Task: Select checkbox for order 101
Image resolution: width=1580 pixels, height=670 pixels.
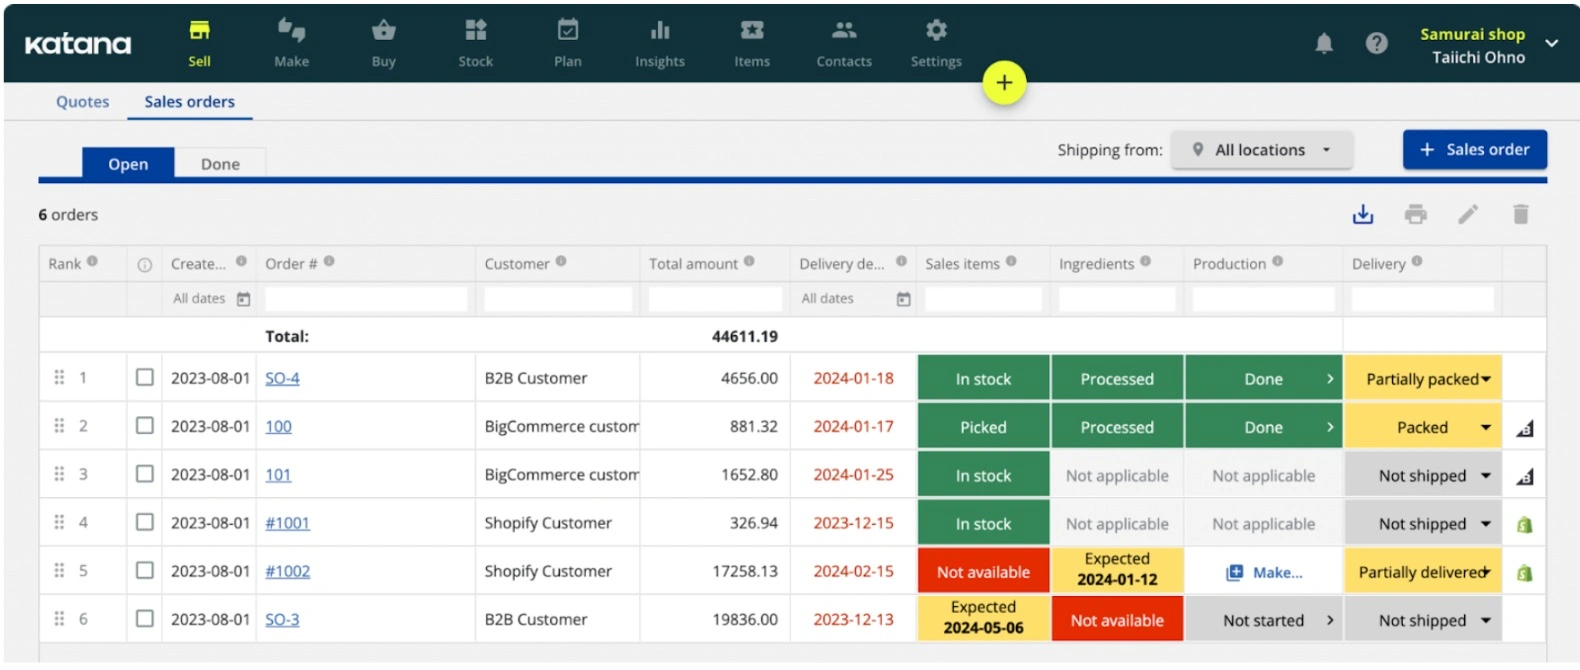Action: pos(145,473)
